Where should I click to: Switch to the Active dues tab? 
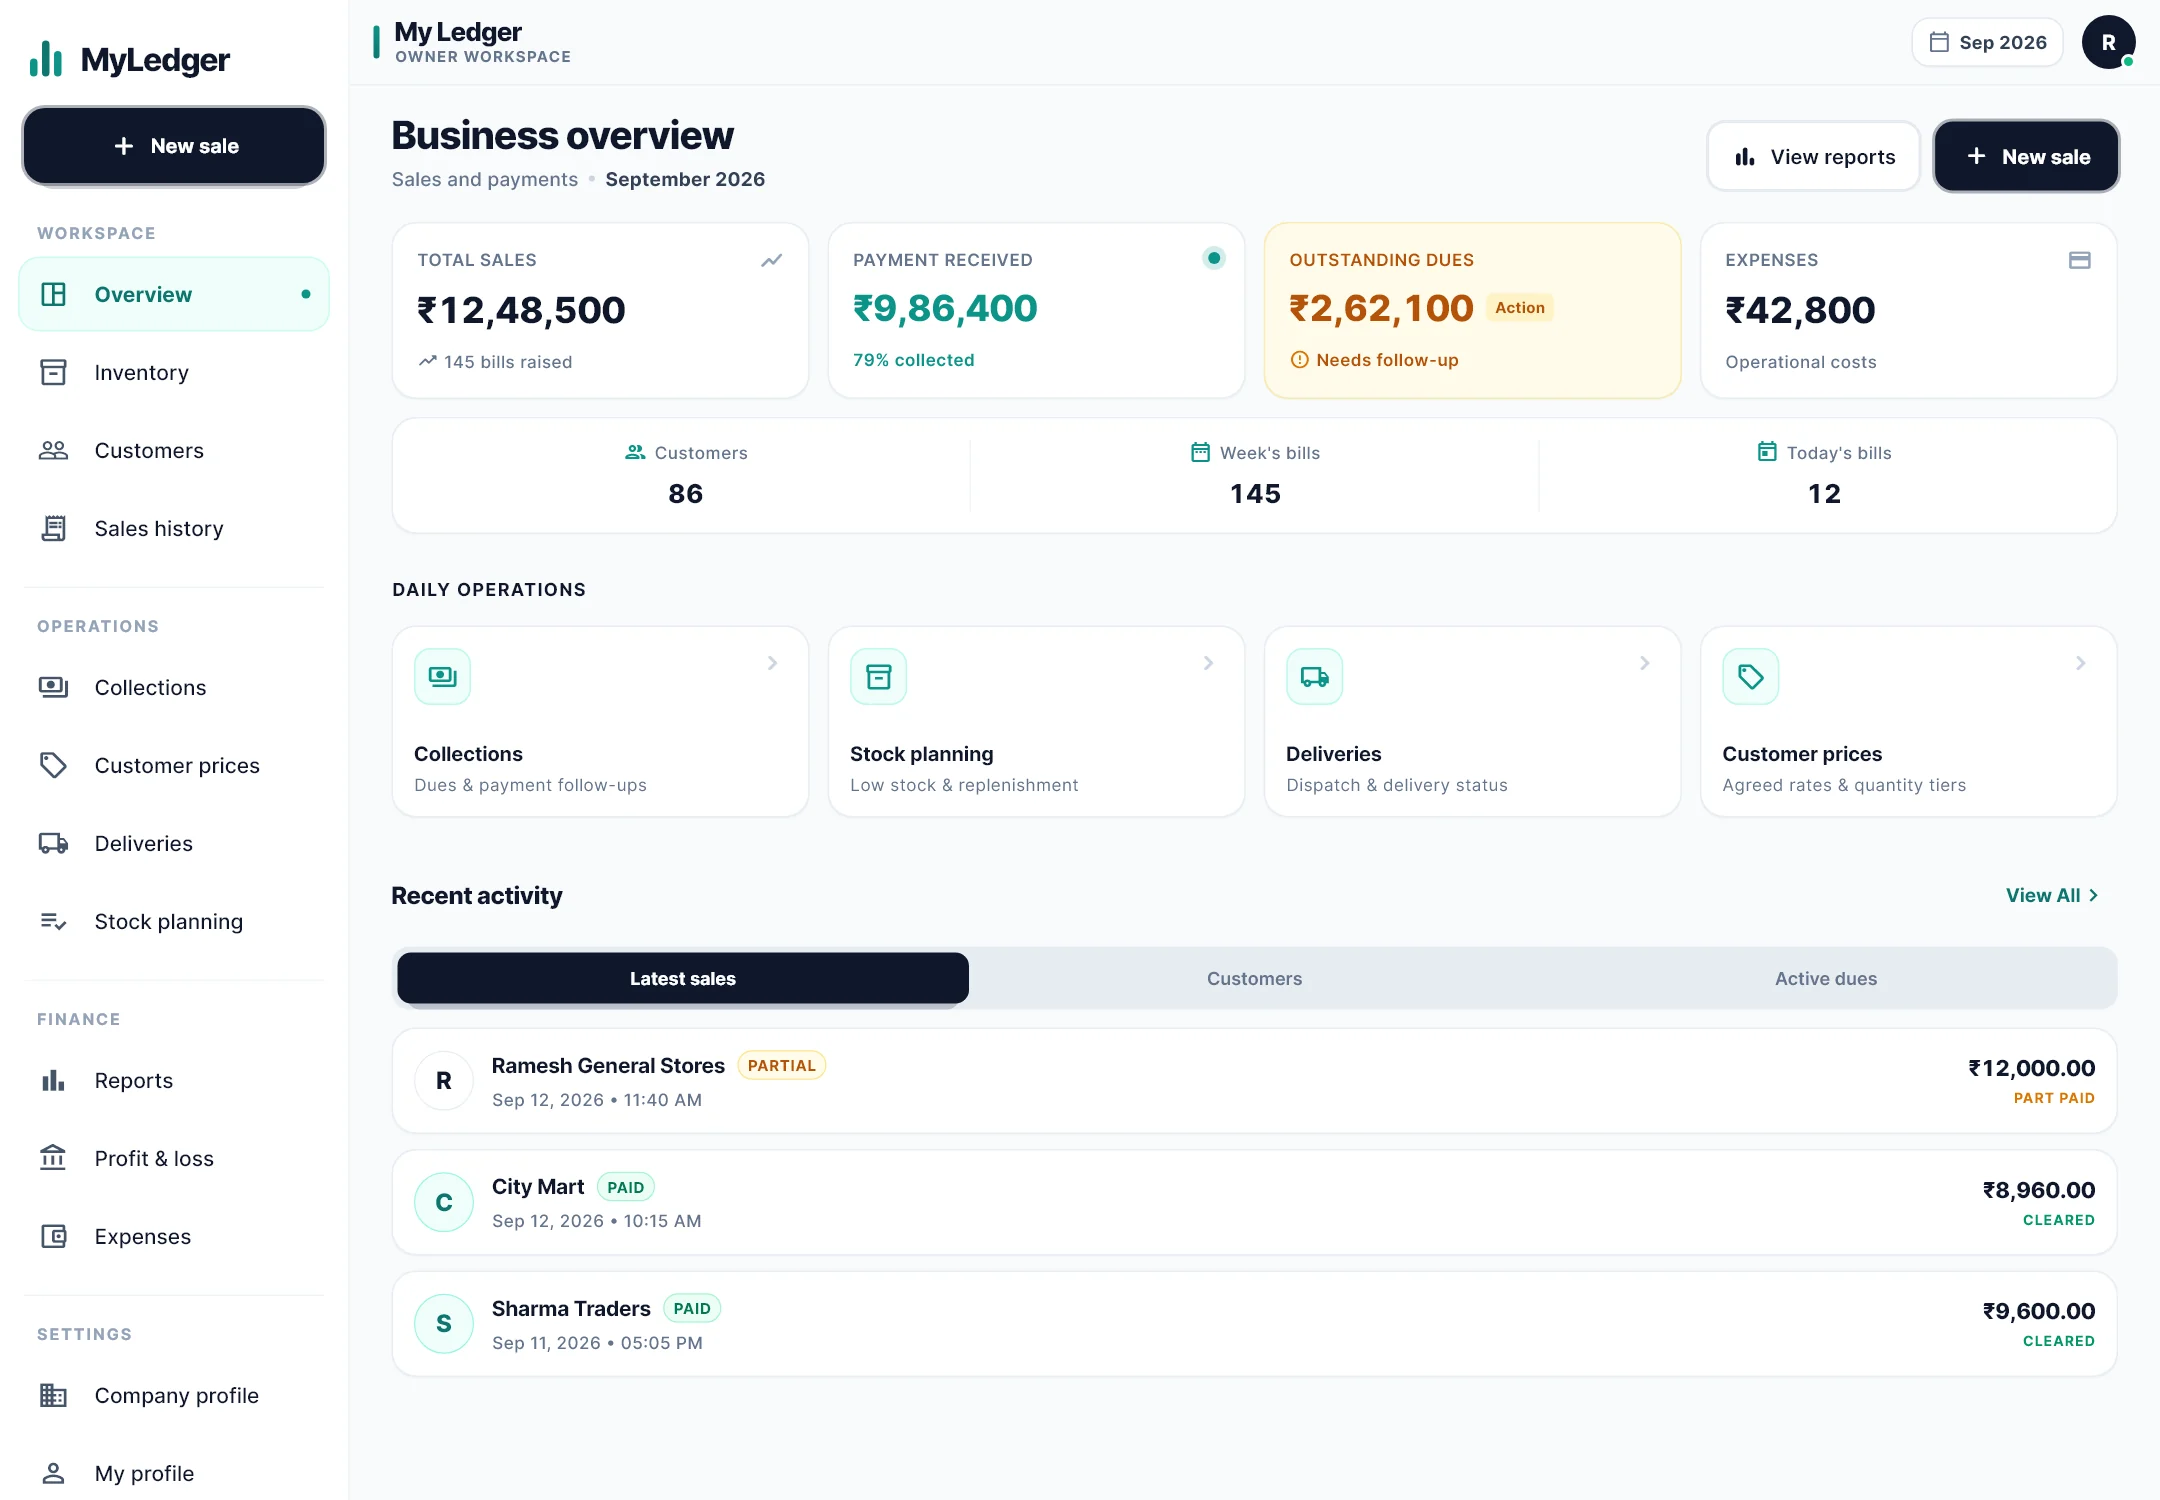pyautogui.click(x=1826, y=978)
